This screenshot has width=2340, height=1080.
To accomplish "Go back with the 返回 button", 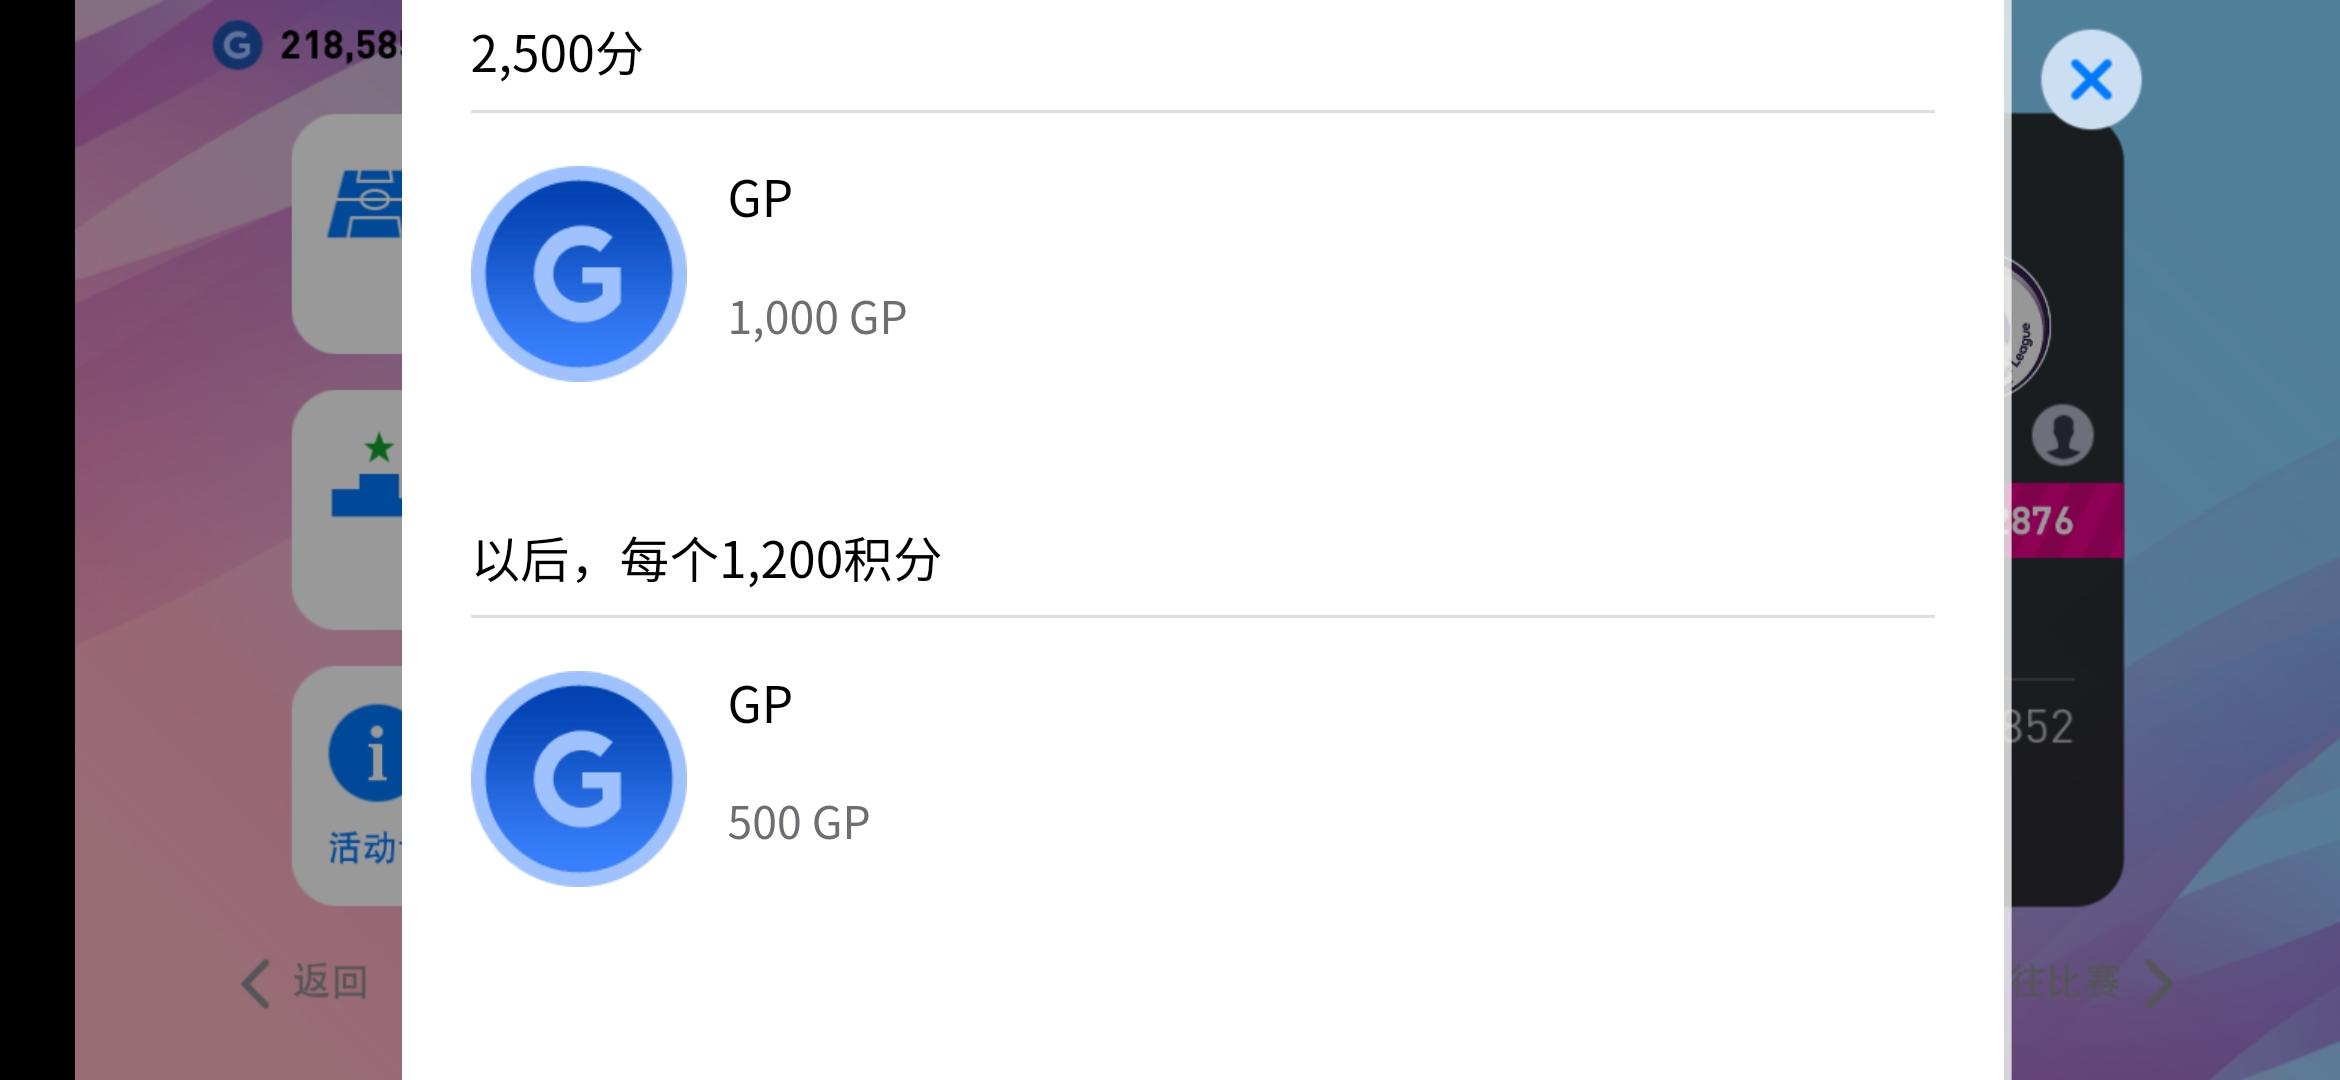I will click(305, 983).
